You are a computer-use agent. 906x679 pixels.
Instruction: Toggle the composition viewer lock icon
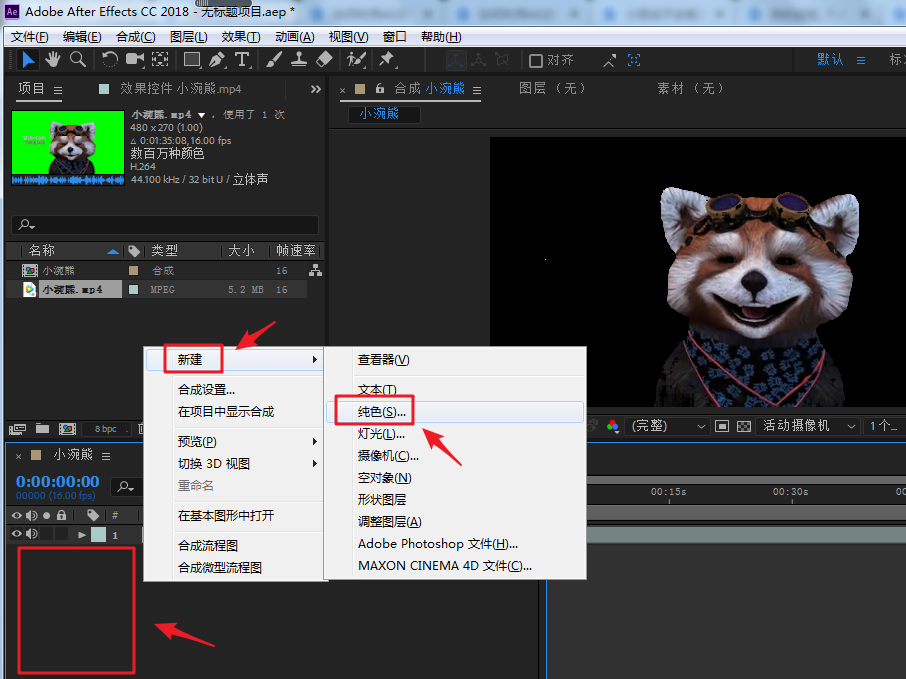[x=380, y=88]
